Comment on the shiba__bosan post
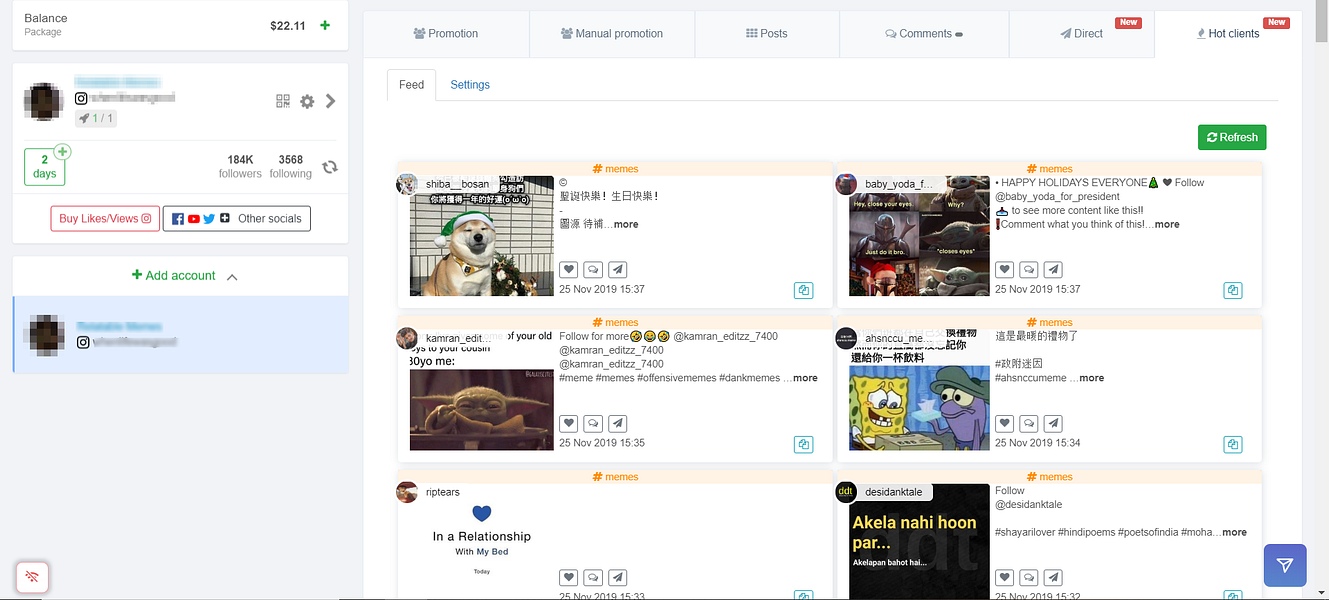The height and width of the screenshot is (600, 1329). point(593,269)
